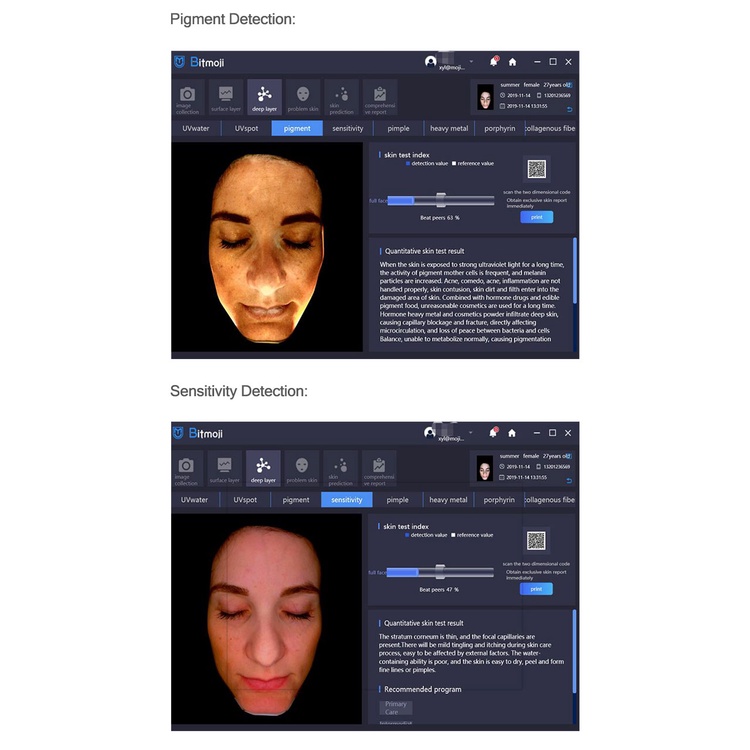Click Primary Care button in sensitivity window
Viewport: 750px width, 750px height.
[x=397, y=708]
